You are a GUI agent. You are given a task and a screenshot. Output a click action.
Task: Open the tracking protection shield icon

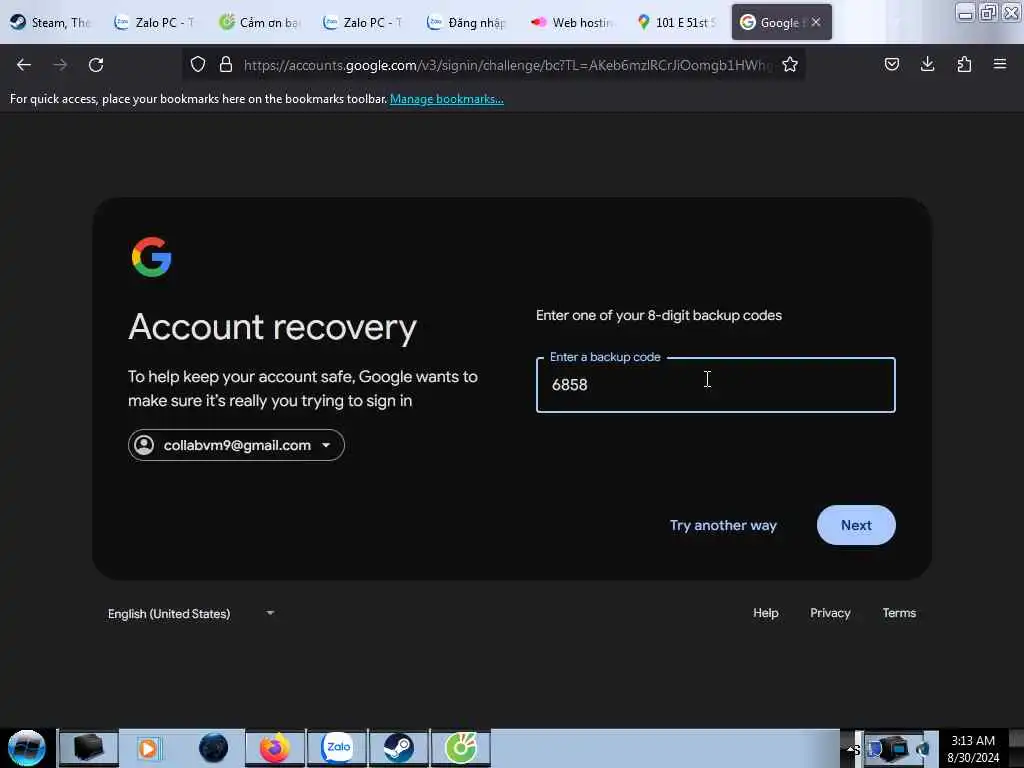pyautogui.click(x=198, y=64)
